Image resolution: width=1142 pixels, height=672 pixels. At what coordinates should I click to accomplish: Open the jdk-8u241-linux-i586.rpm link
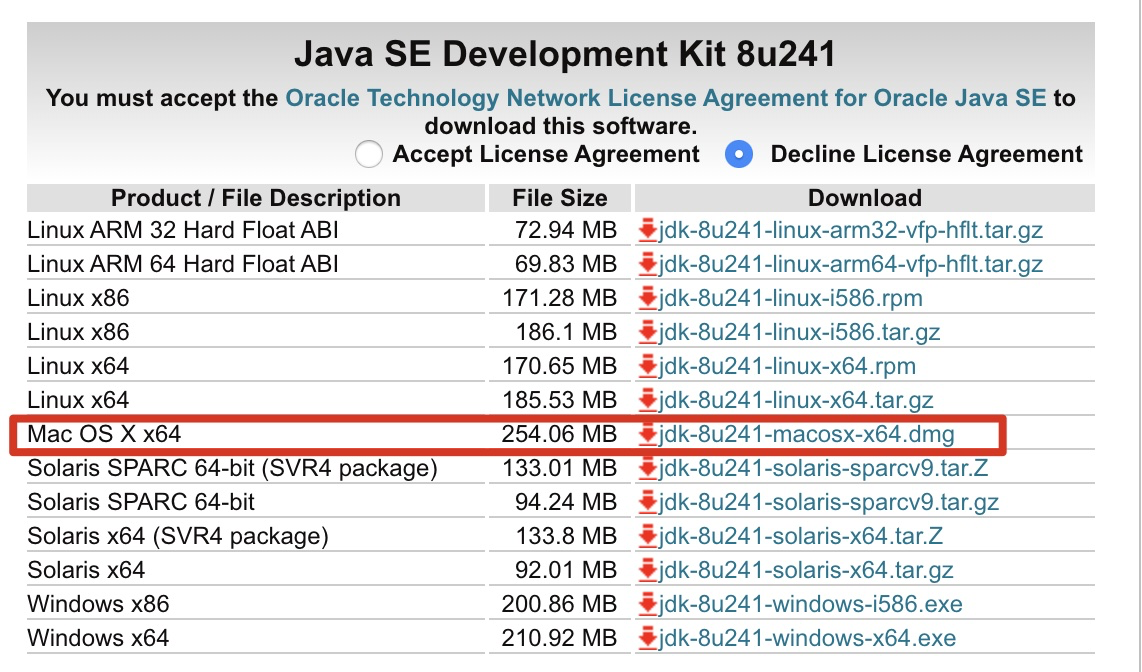click(x=790, y=299)
